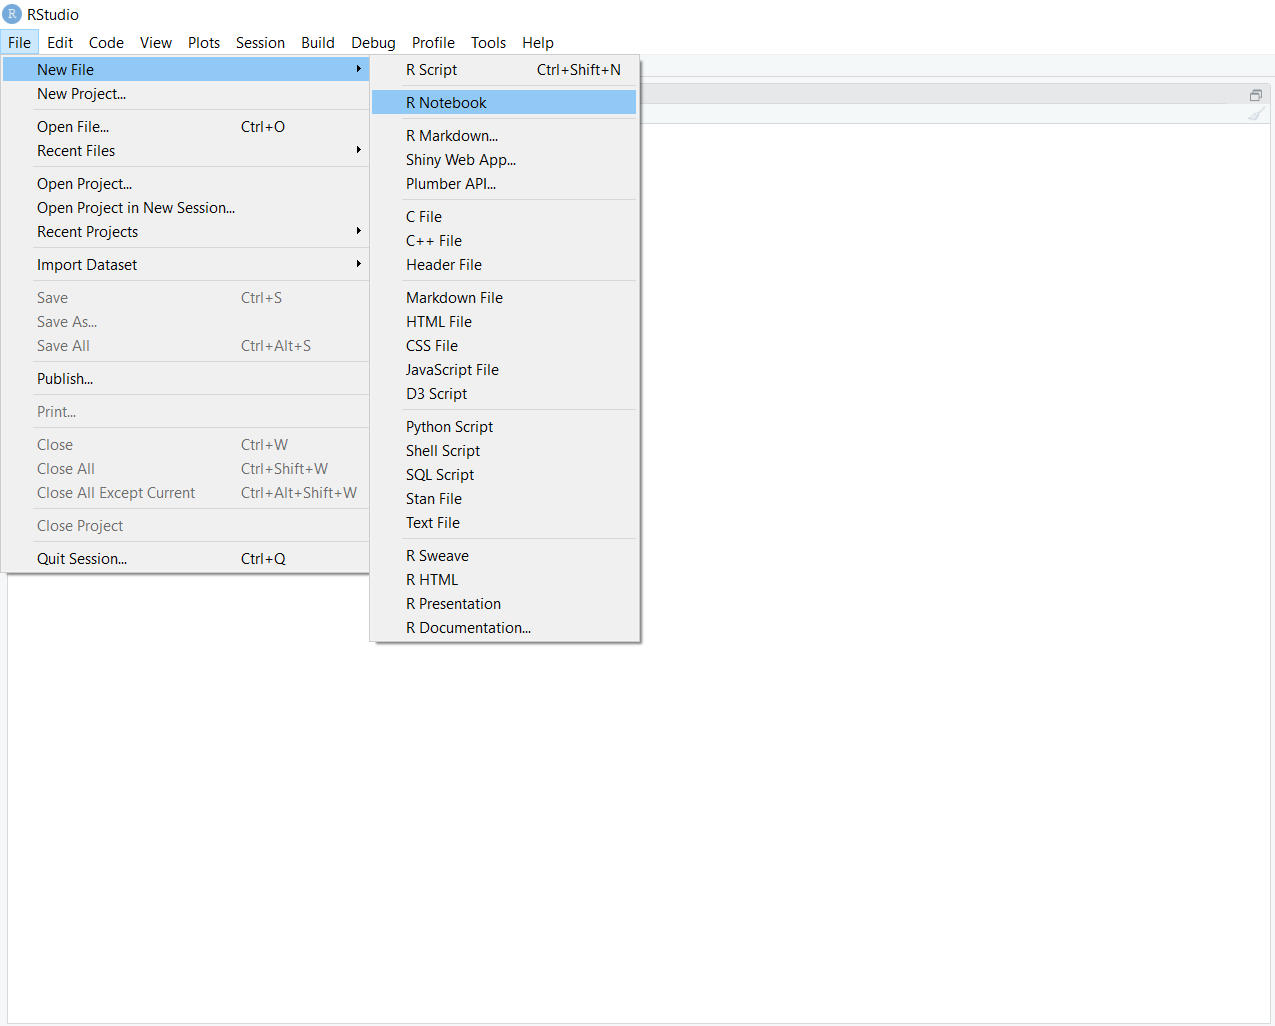Select Python Script file type
Image resolution: width=1275 pixels, height=1026 pixels.
point(449,427)
